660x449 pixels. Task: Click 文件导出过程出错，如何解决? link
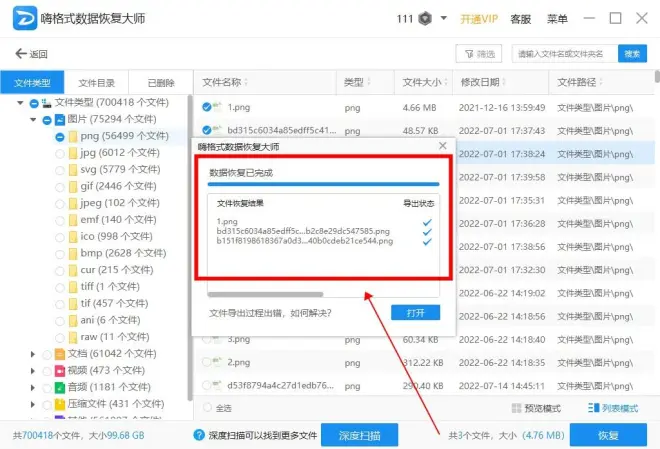click(270, 313)
